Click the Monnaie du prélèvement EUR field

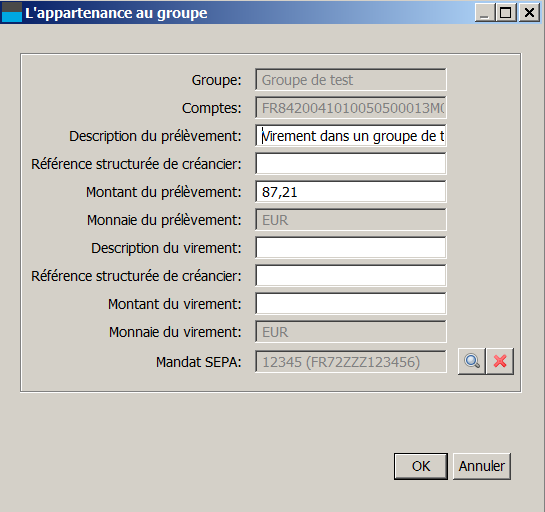point(351,220)
